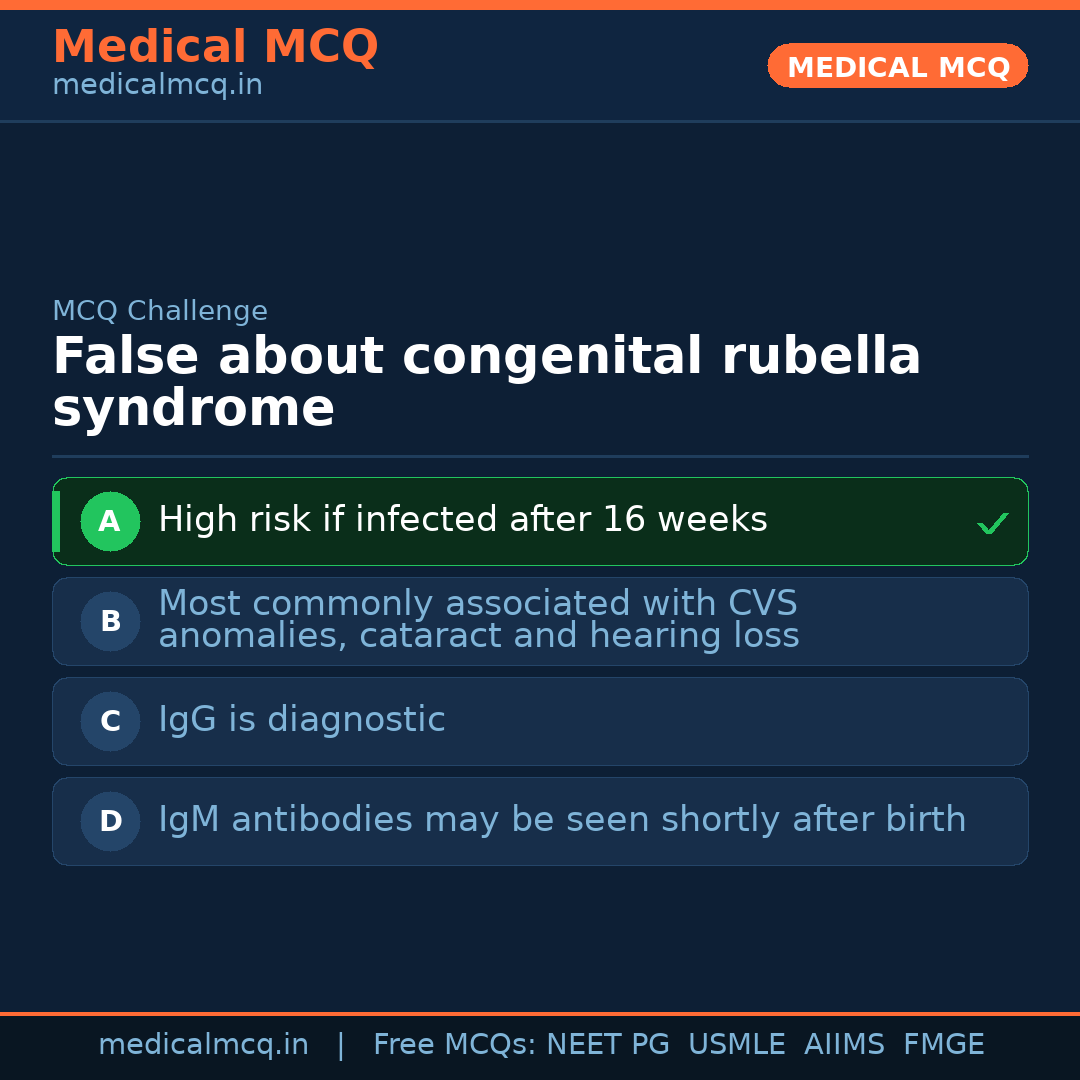Click the orange MEDICAL MCQ badge
The image size is (1080, 1080).
coord(898,67)
